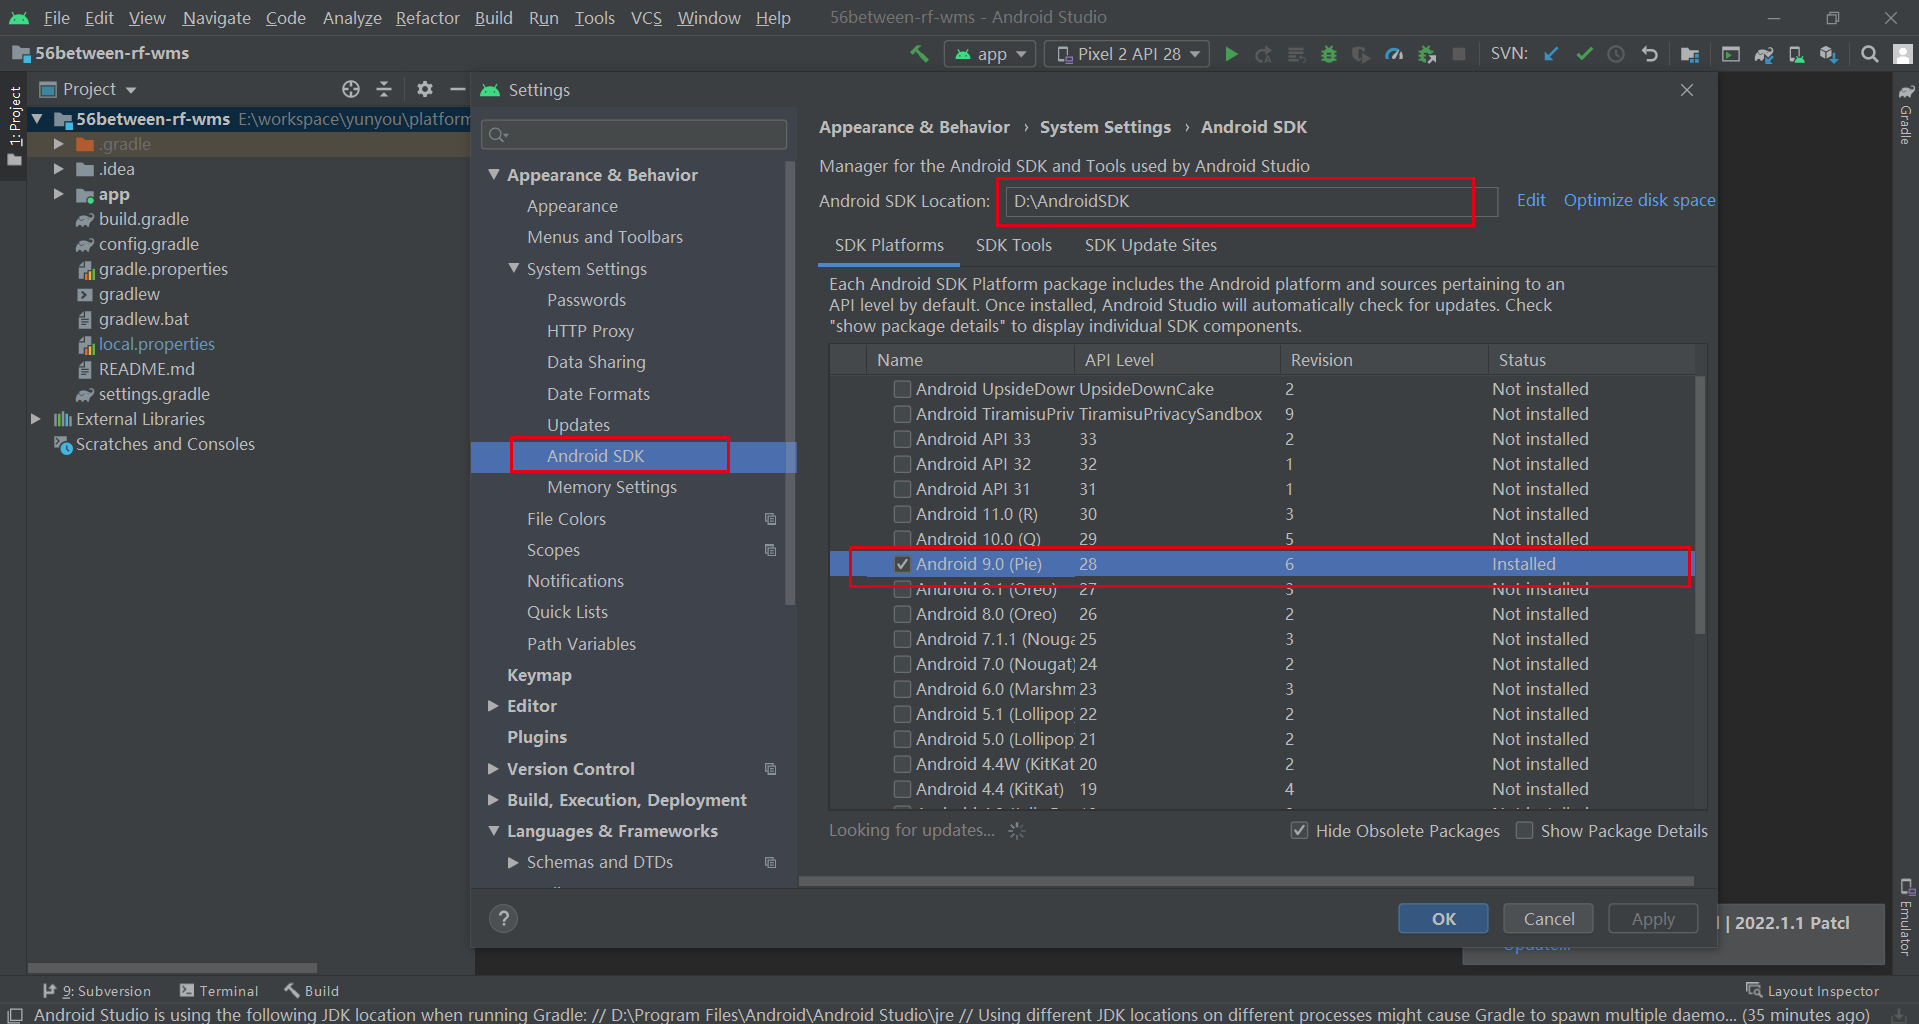The height and width of the screenshot is (1024, 1919).
Task: Switch to the SDK Tools tab
Action: (1013, 245)
